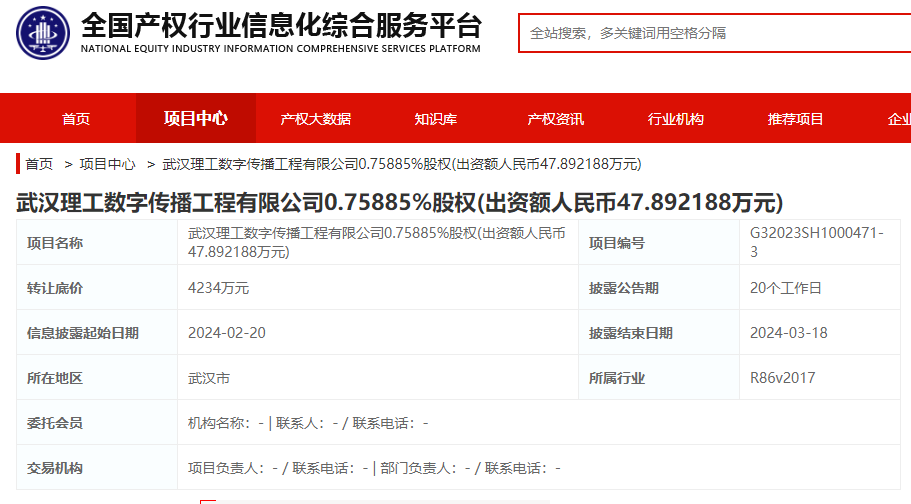Open 产权大数据 in the navigation bar

(315, 119)
